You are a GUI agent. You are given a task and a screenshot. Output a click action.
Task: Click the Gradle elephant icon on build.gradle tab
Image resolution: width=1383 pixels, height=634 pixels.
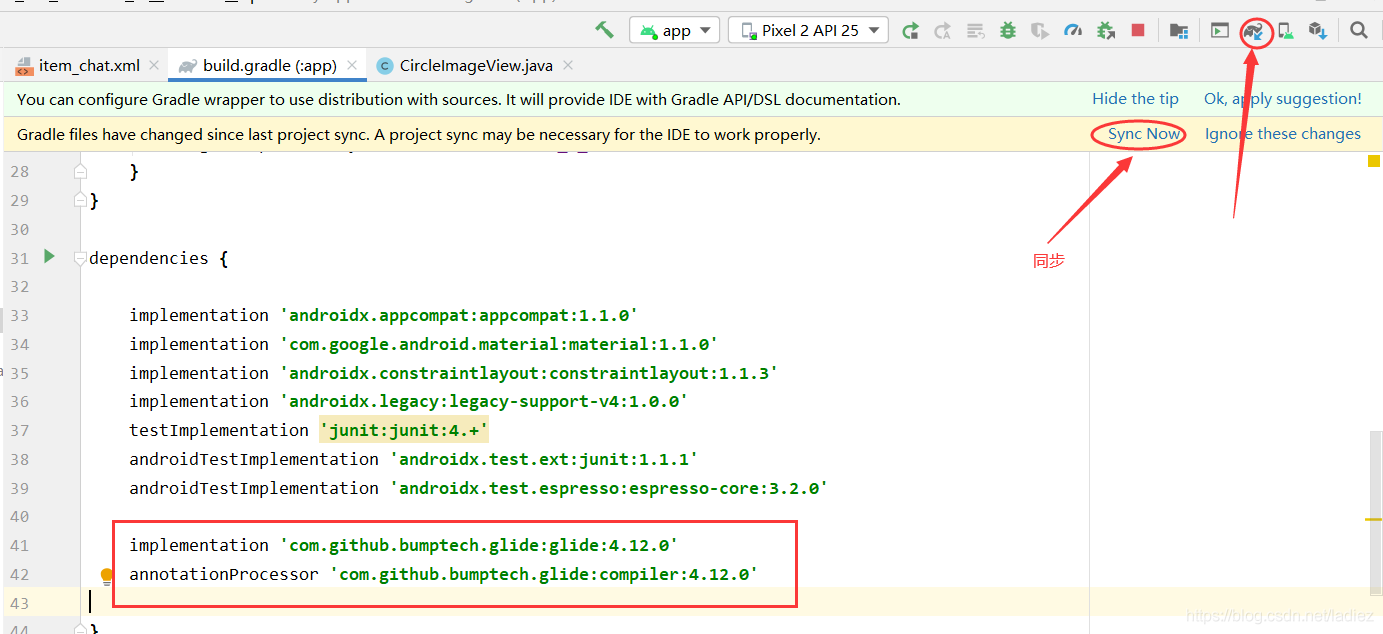[187, 67]
